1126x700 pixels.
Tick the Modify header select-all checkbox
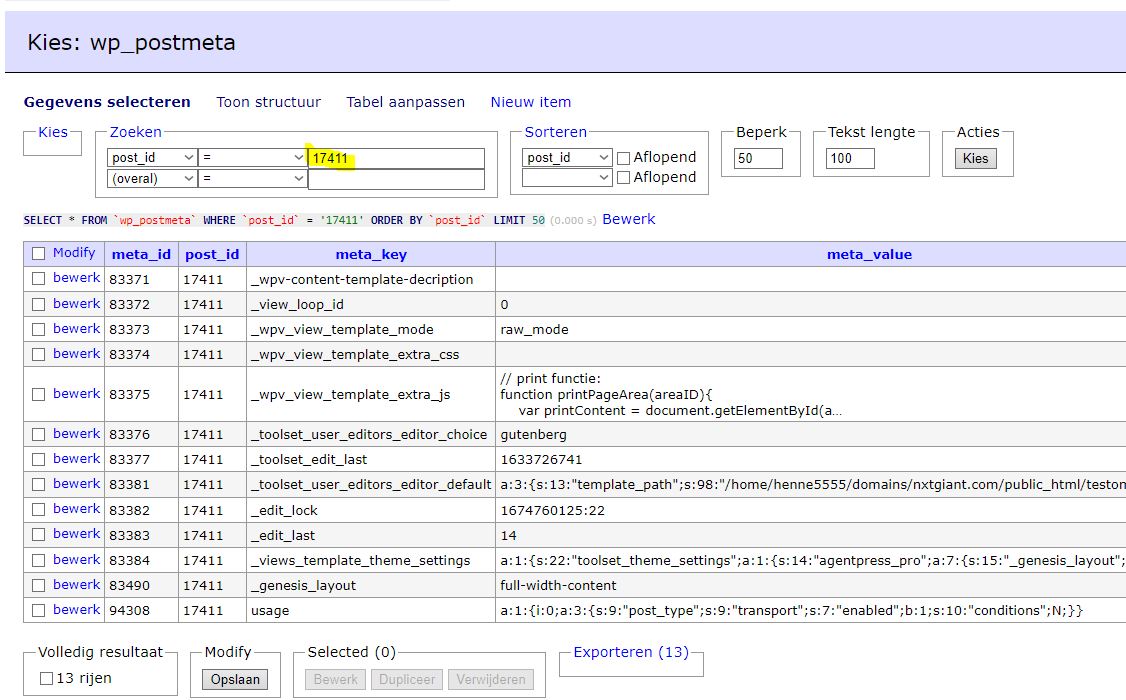tap(39, 253)
